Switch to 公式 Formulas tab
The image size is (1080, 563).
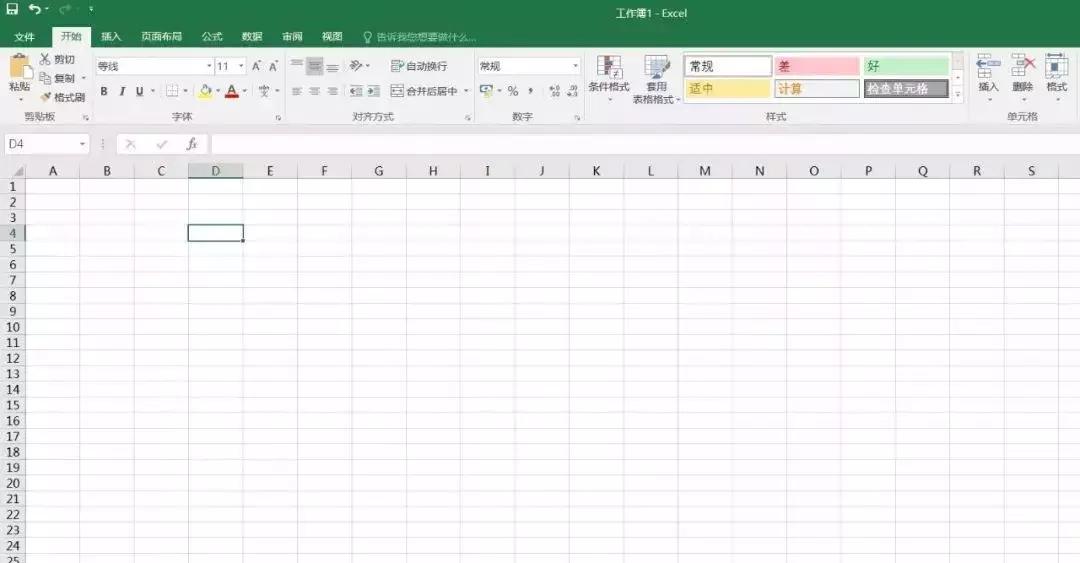tap(212, 37)
